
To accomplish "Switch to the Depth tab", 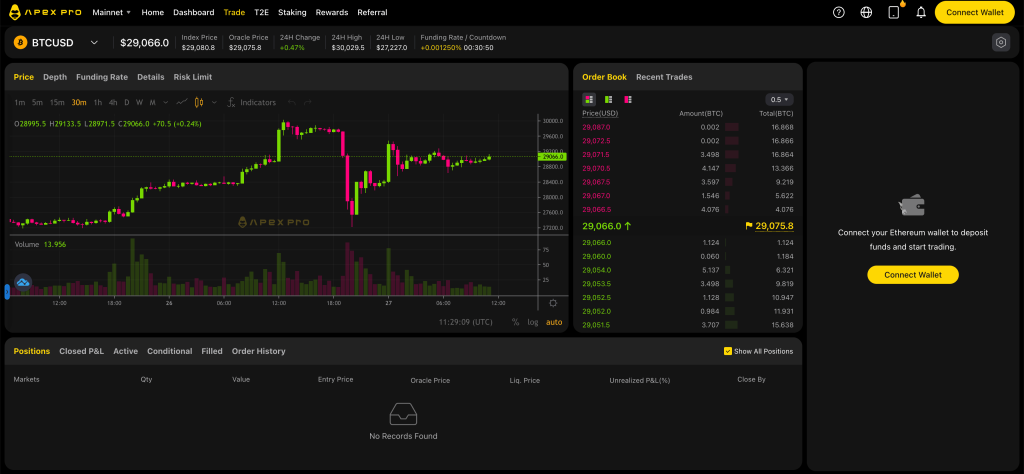I will click(55, 77).
